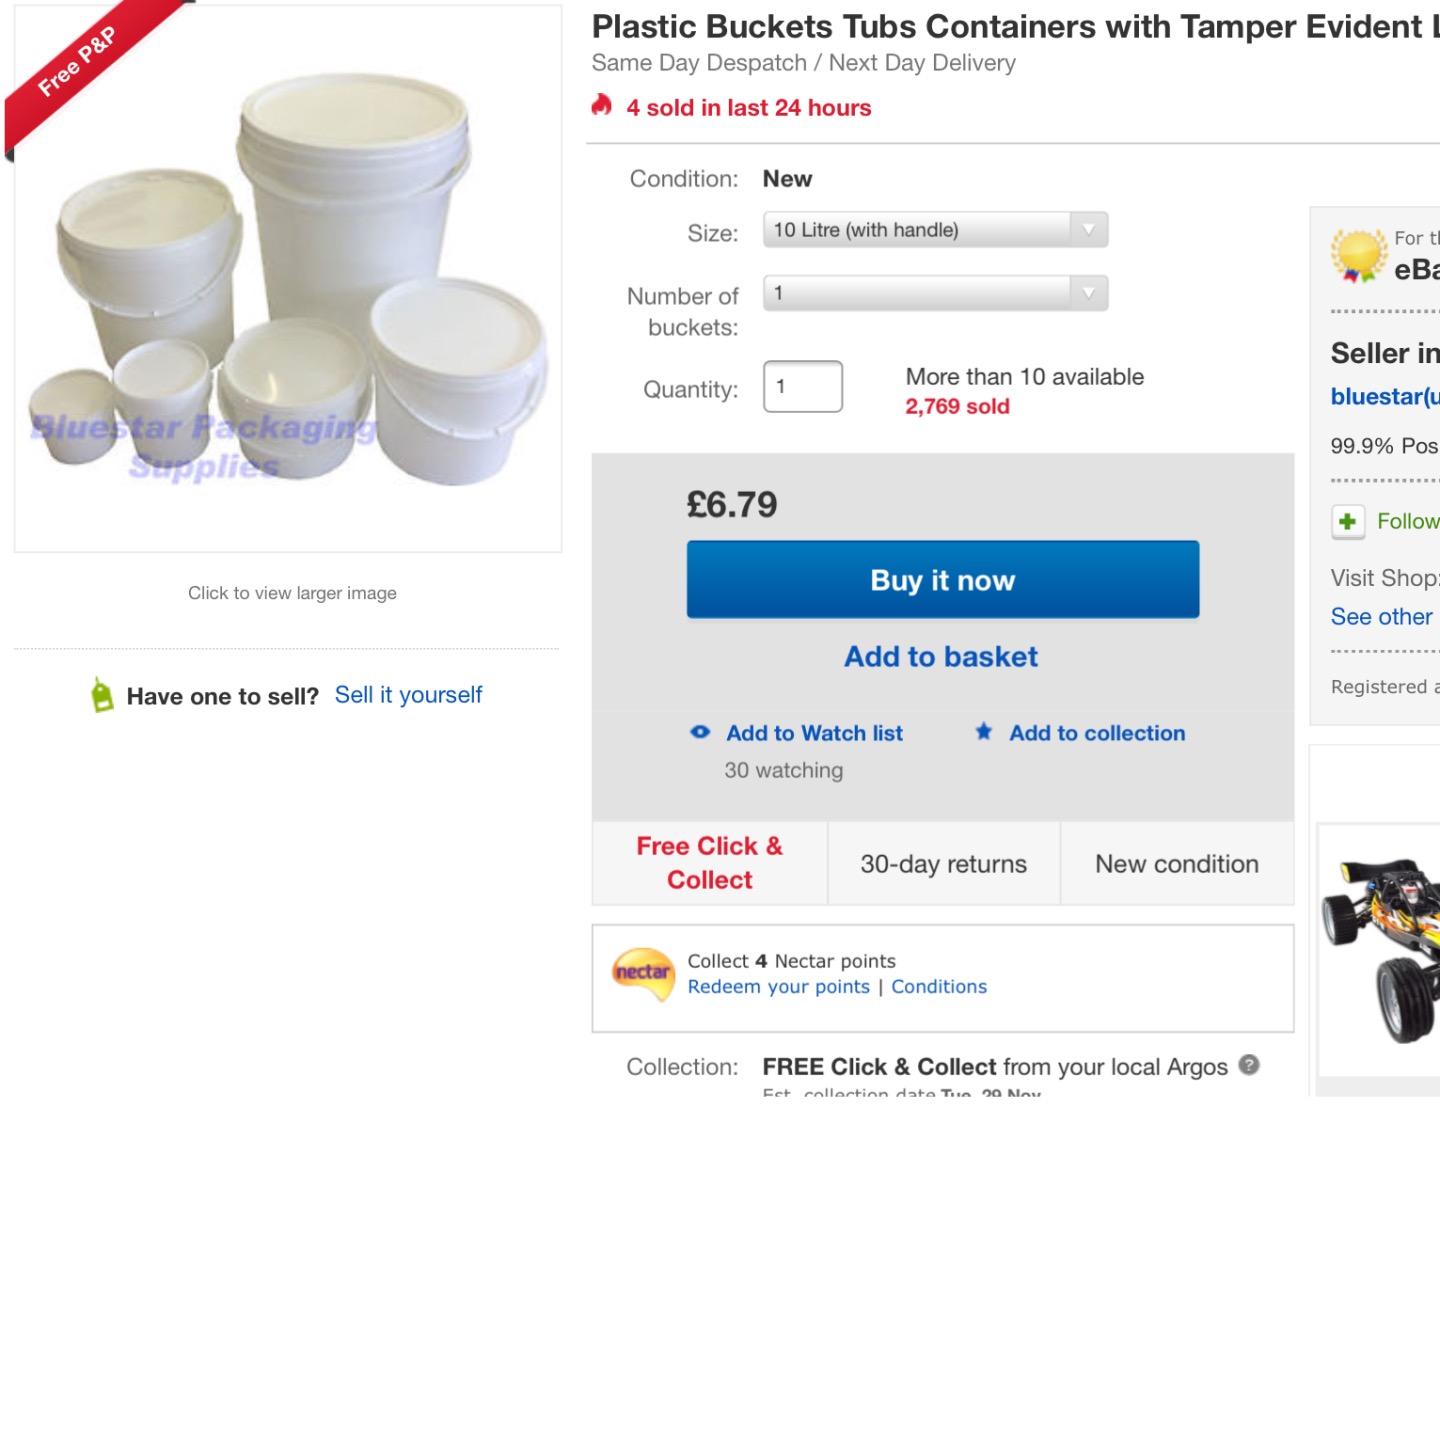Click the top-rated seller rosette badge
The height and width of the screenshot is (1440, 1440).
[1357, 256]
